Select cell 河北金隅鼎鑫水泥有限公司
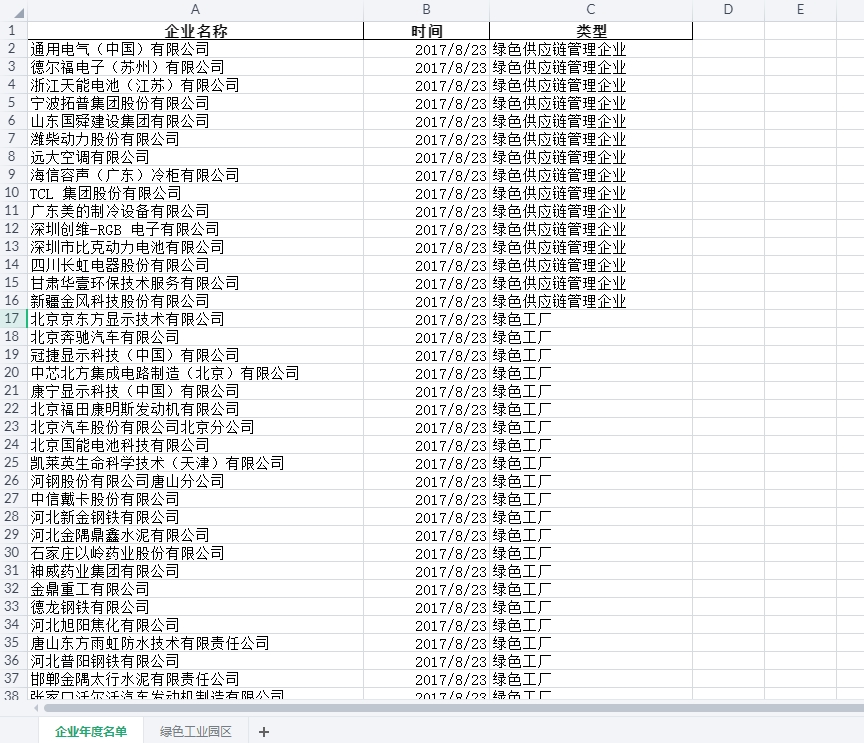 coord(196,535)
